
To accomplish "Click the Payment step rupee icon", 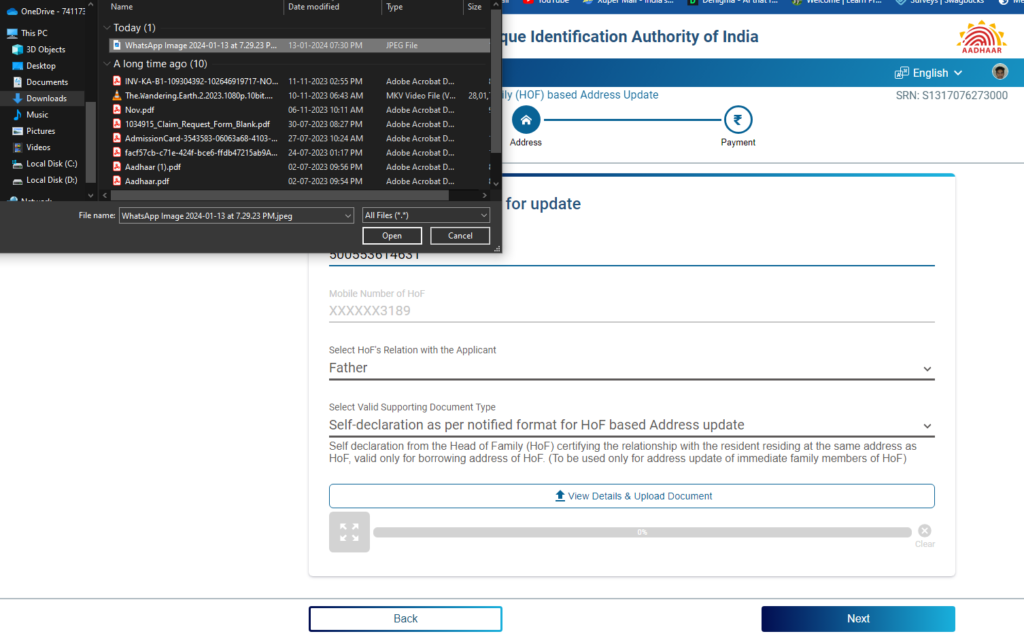I will tap(738, 119).
